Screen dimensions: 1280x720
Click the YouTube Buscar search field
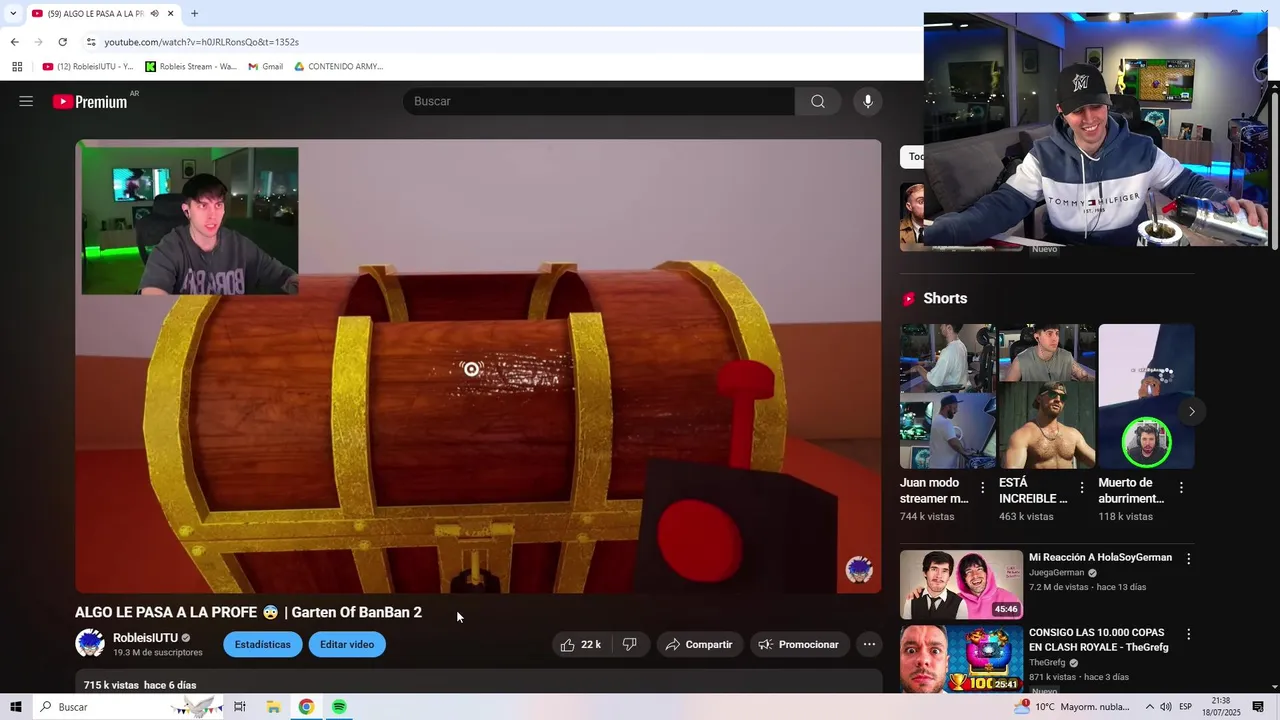coord(598,101)
